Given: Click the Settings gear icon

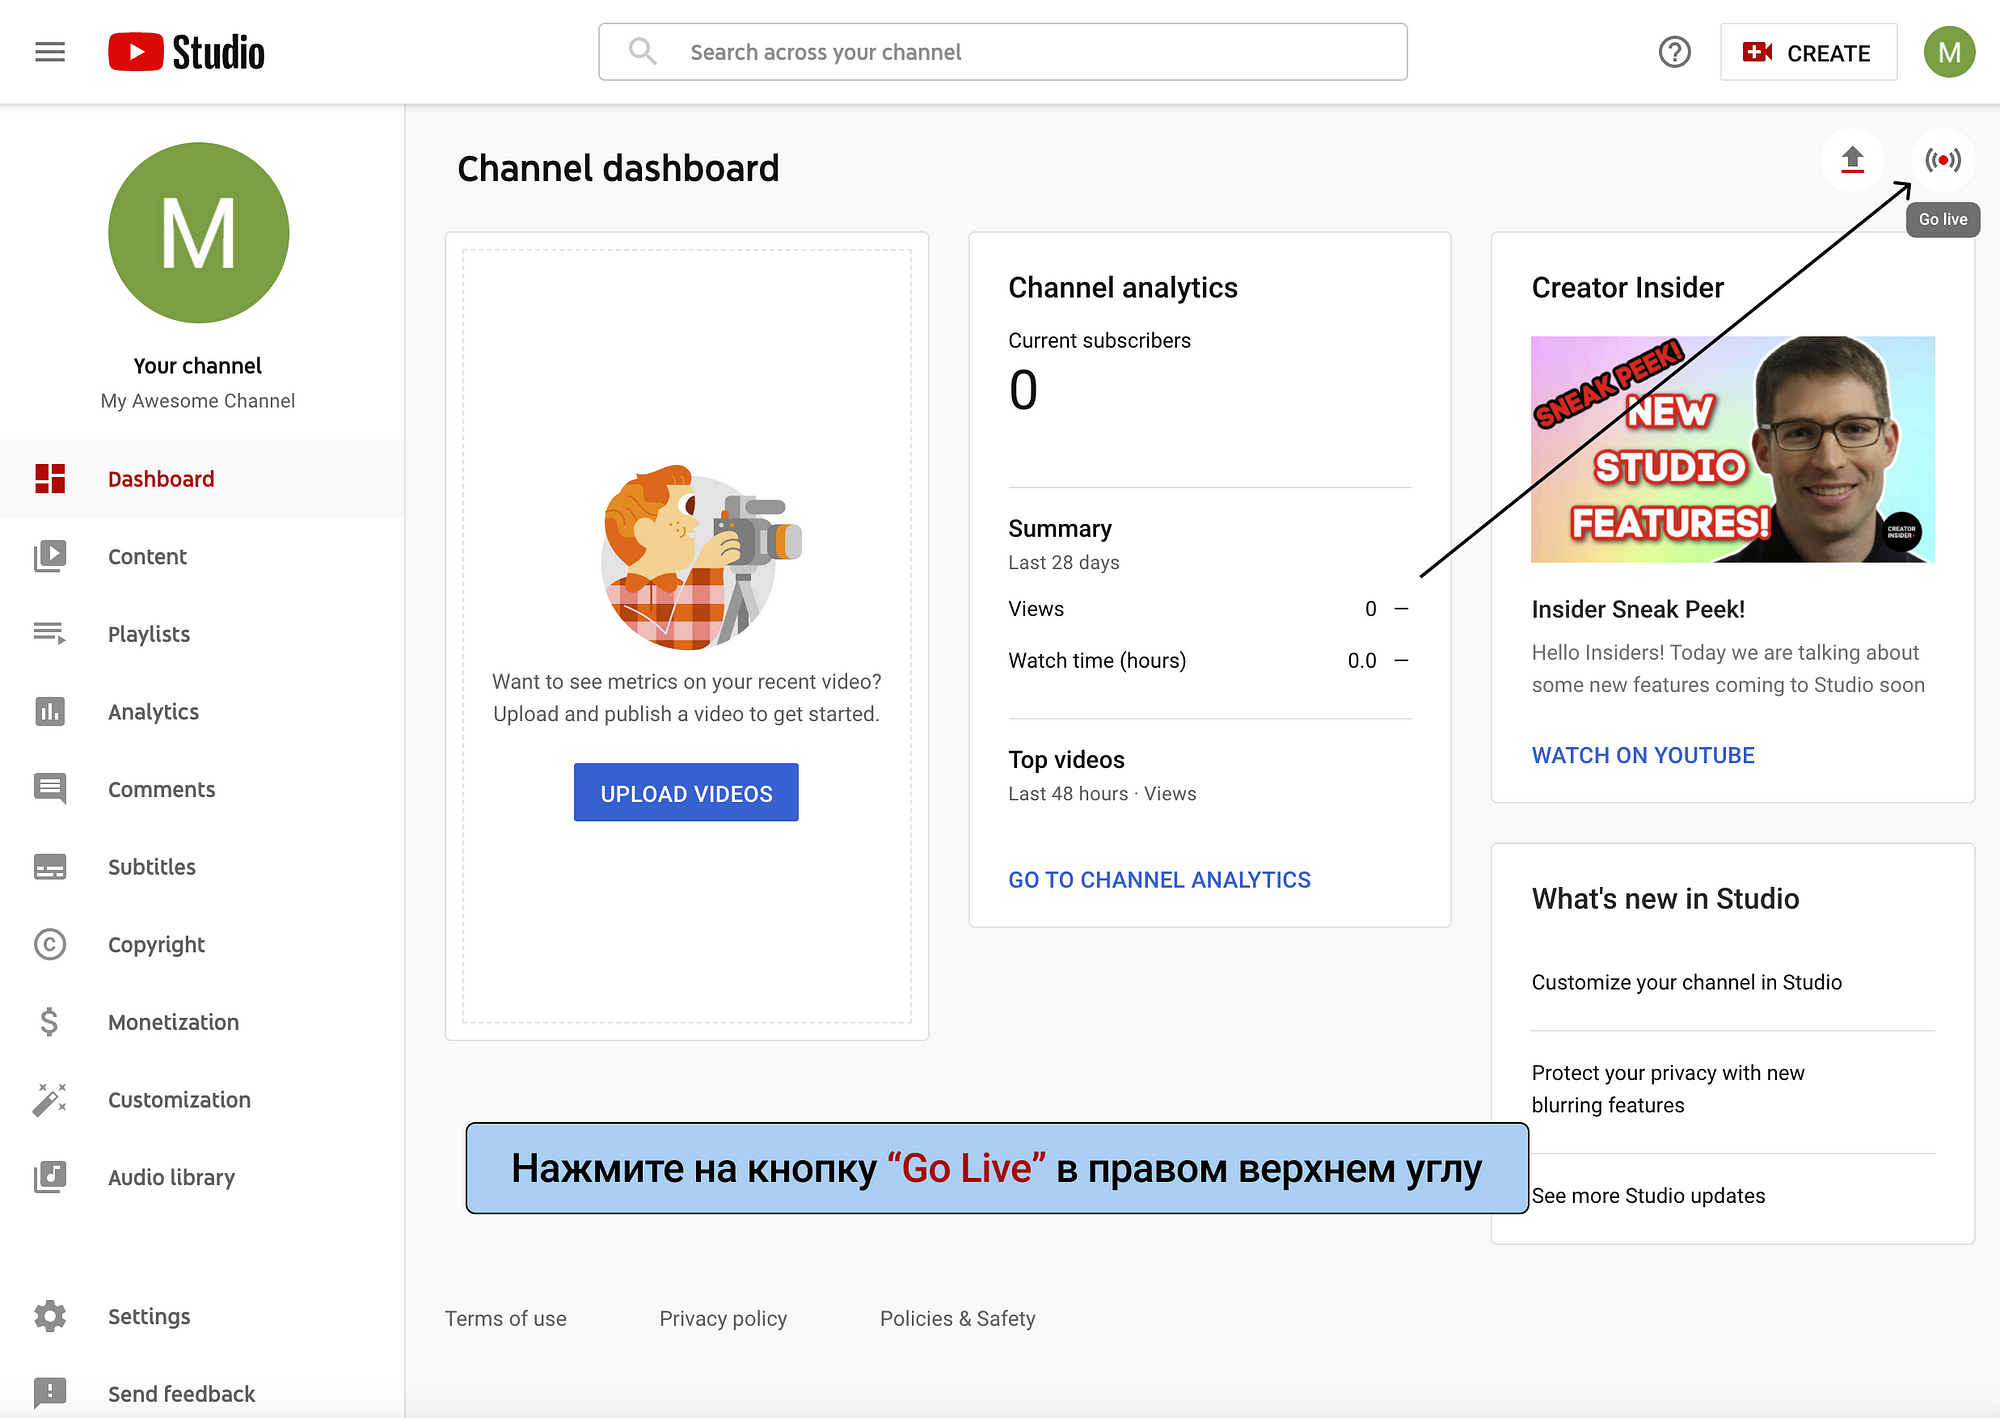Looking at the screenshot, I should [x=50, y=1316].
